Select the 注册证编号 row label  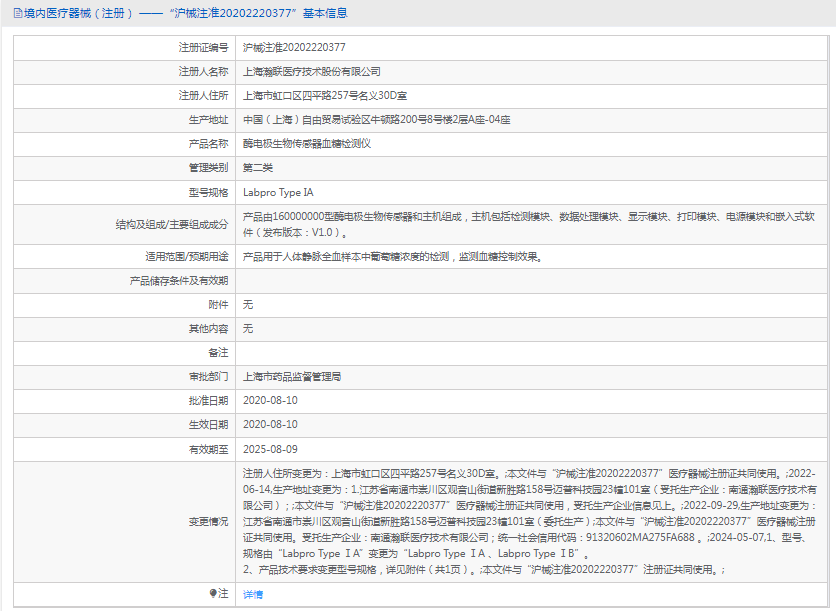pos(203,47)
